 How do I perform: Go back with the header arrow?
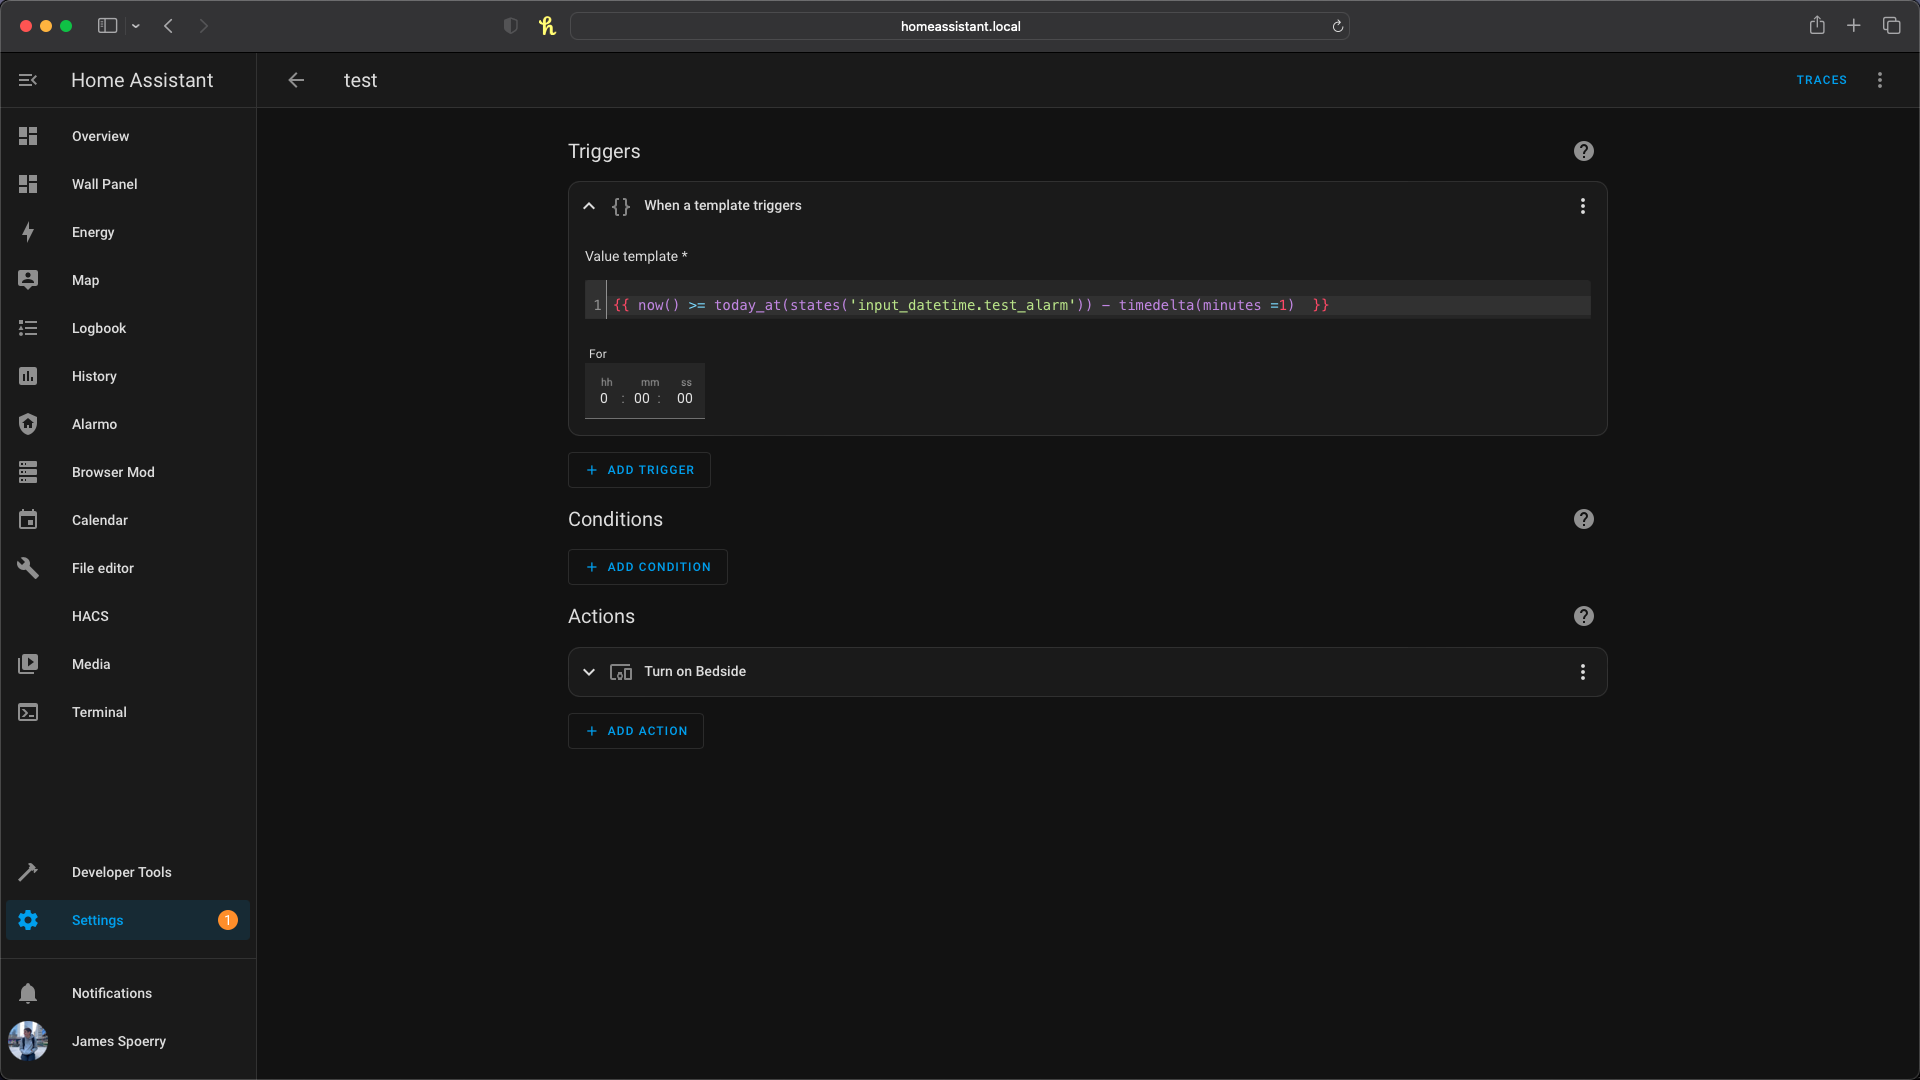coord(296,80)
